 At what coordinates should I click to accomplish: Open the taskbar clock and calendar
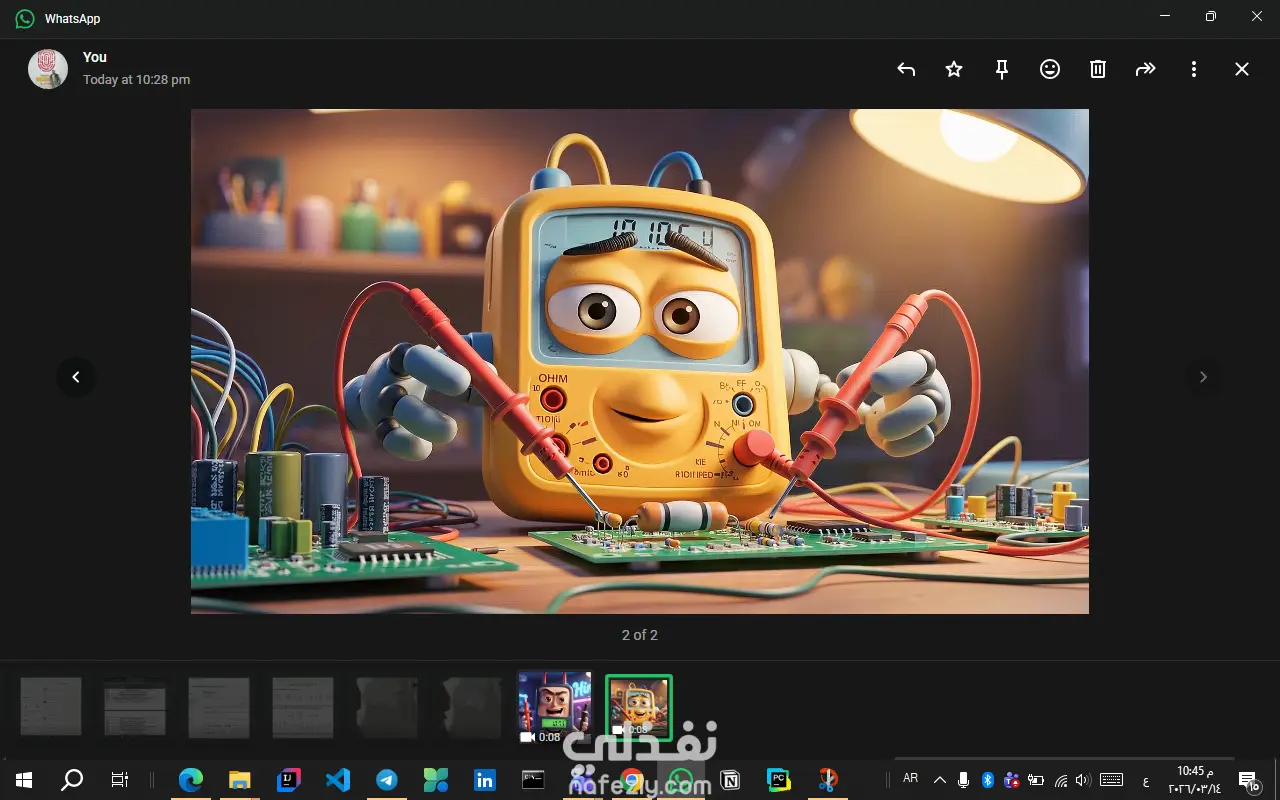1195,780
